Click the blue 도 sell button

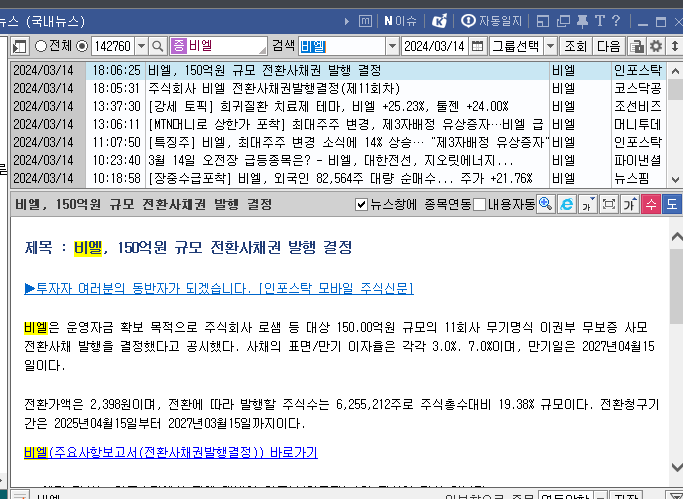tap(672, 204)
